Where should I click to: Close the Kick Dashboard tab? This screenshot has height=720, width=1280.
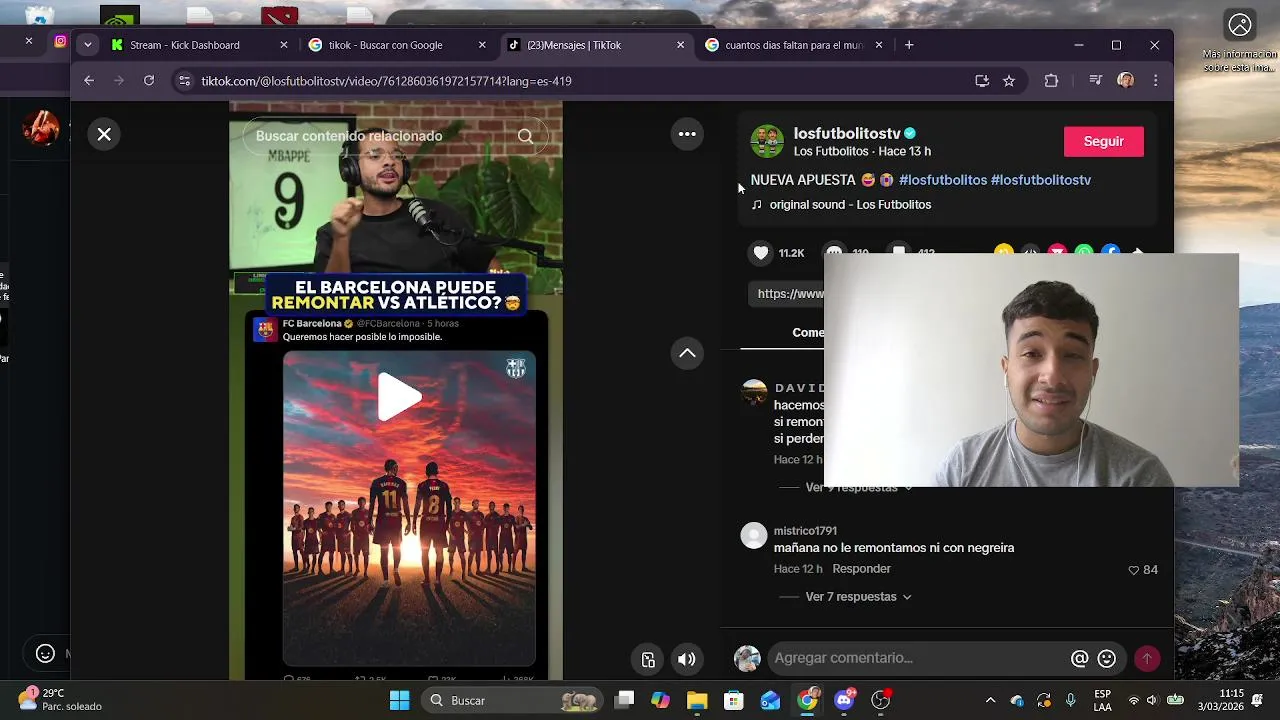(284, 45)
